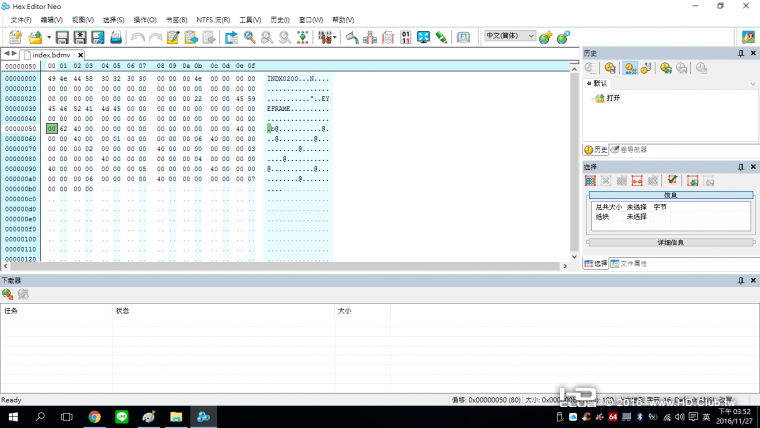Click the blue structure diagram toolbar icon

pyautogui.click(x=370, y=37)
